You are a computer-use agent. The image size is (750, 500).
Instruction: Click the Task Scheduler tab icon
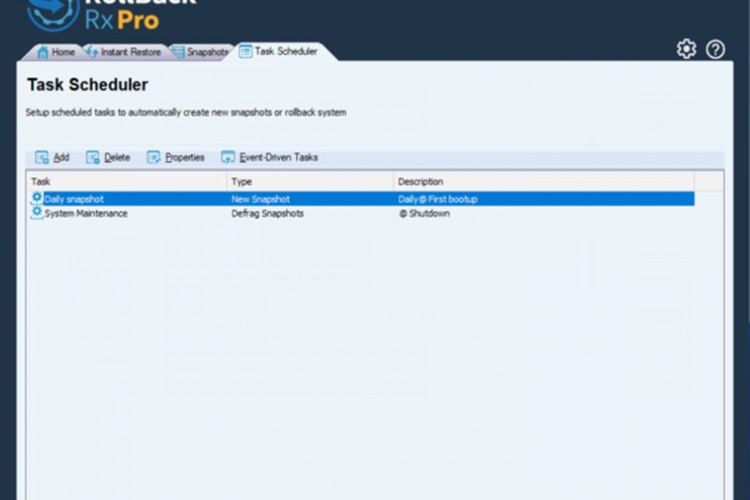tap(245, 51)
